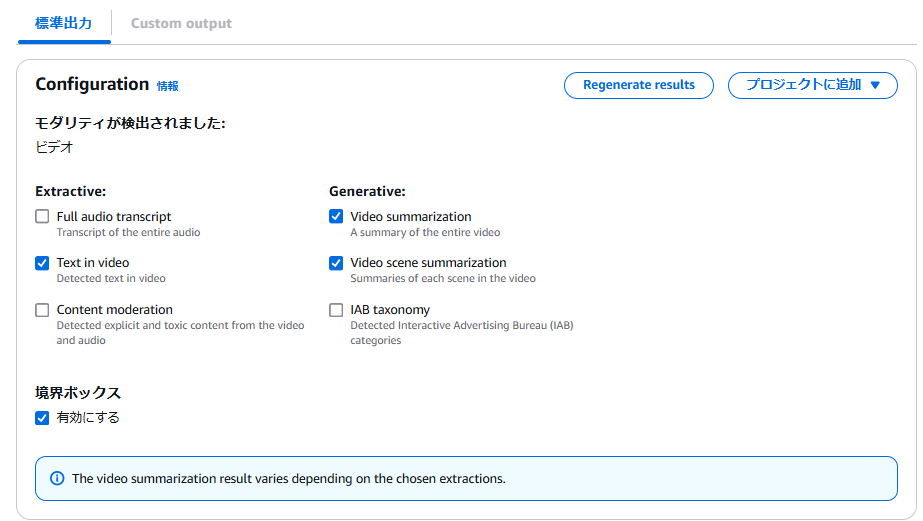Open the 情報 link beside Configuration
The image size is (923, 521).
click(167, 86)
